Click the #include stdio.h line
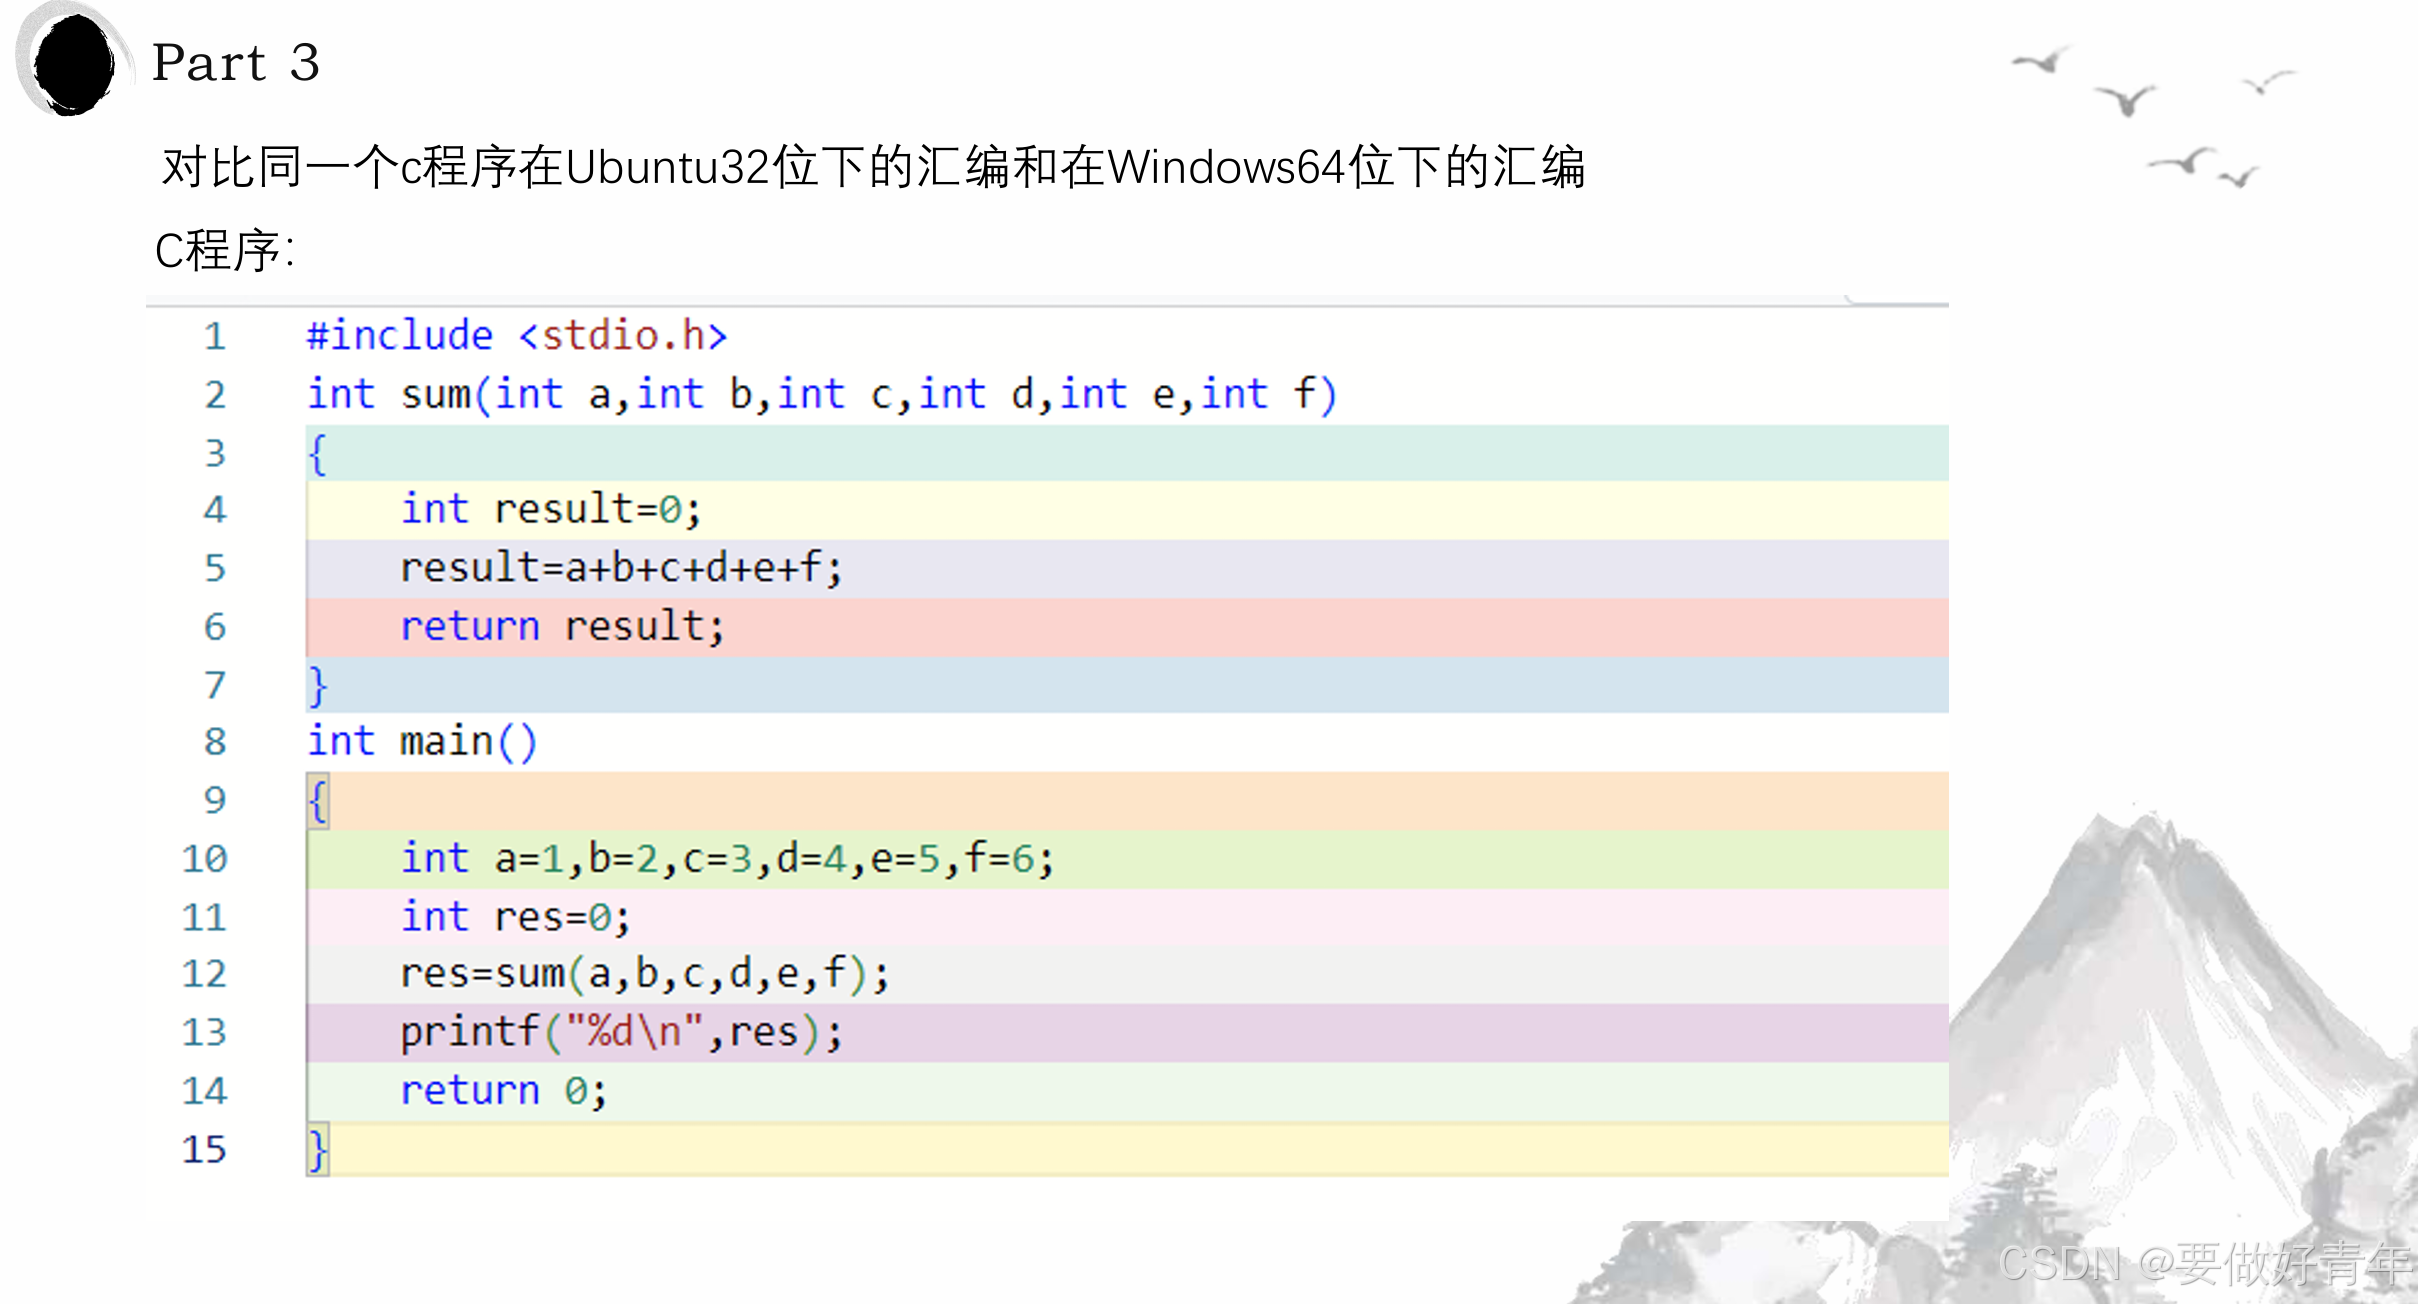This screenshot has width=2418, height=1304. pyautogui.click(x=517, y=336)
